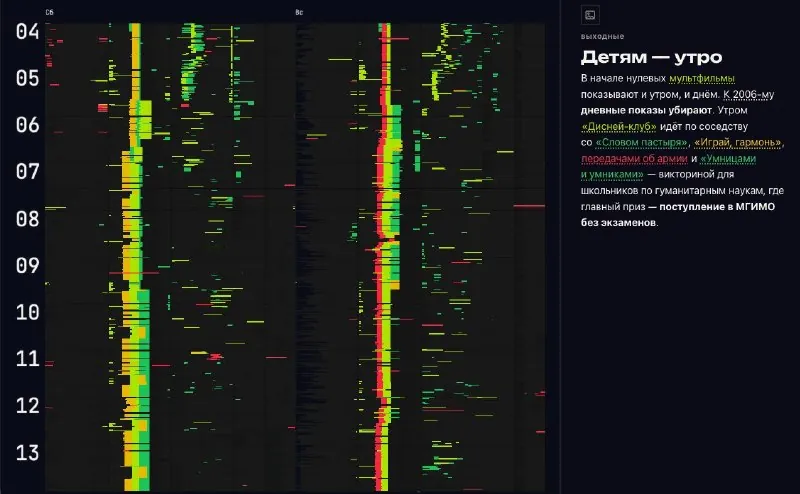Click the bold «дневные показы убирают» text

coord(646,110)
